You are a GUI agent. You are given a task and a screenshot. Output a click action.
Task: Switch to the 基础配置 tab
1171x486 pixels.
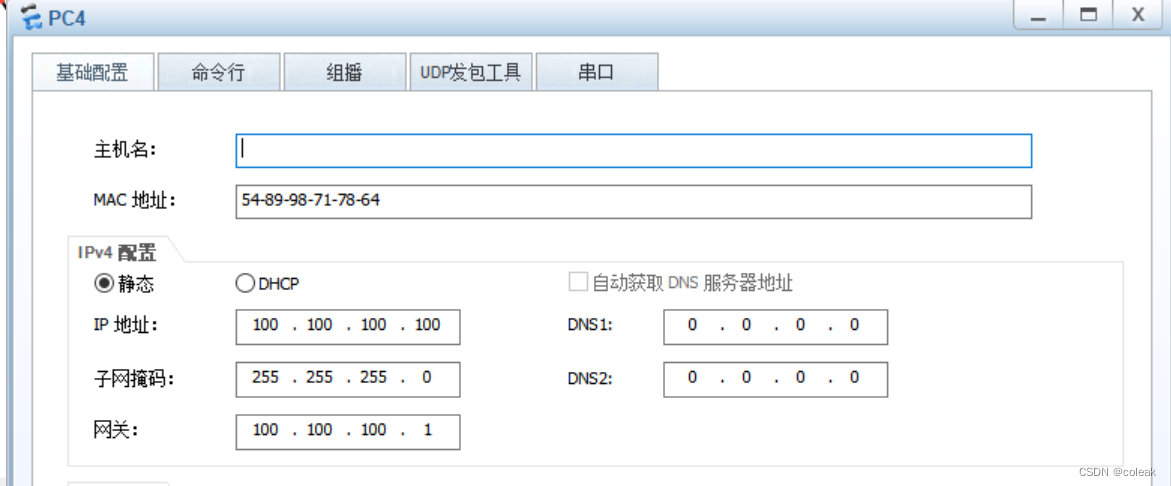(x=93, y=72)
